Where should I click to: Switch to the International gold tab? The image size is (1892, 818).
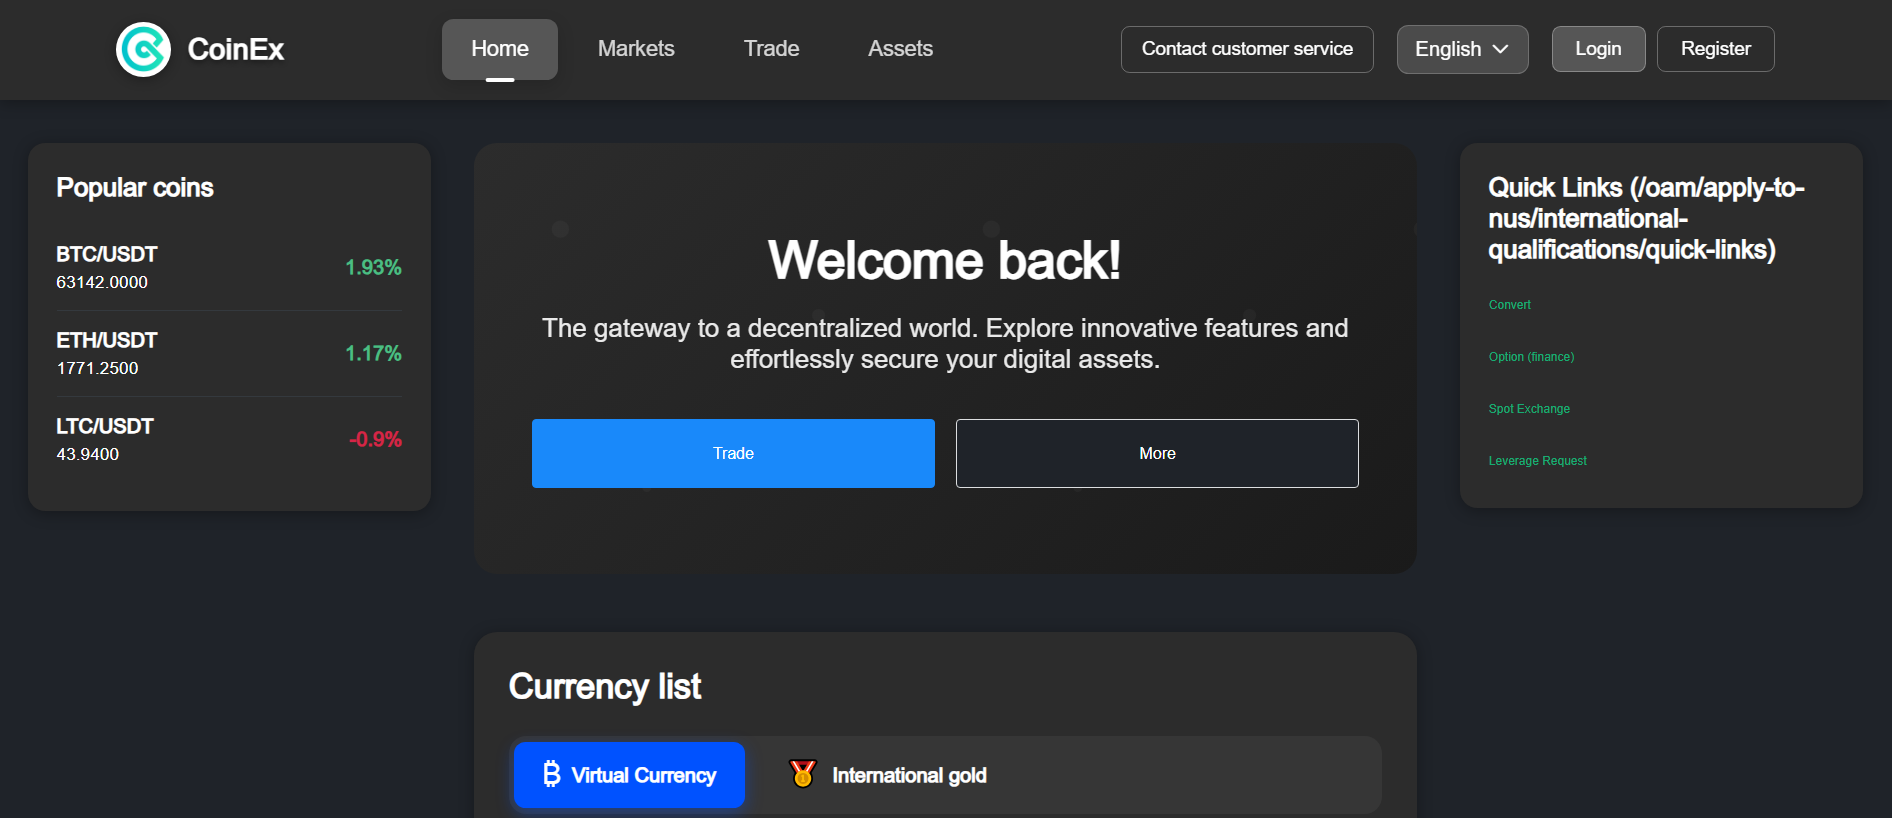point(888,775)
